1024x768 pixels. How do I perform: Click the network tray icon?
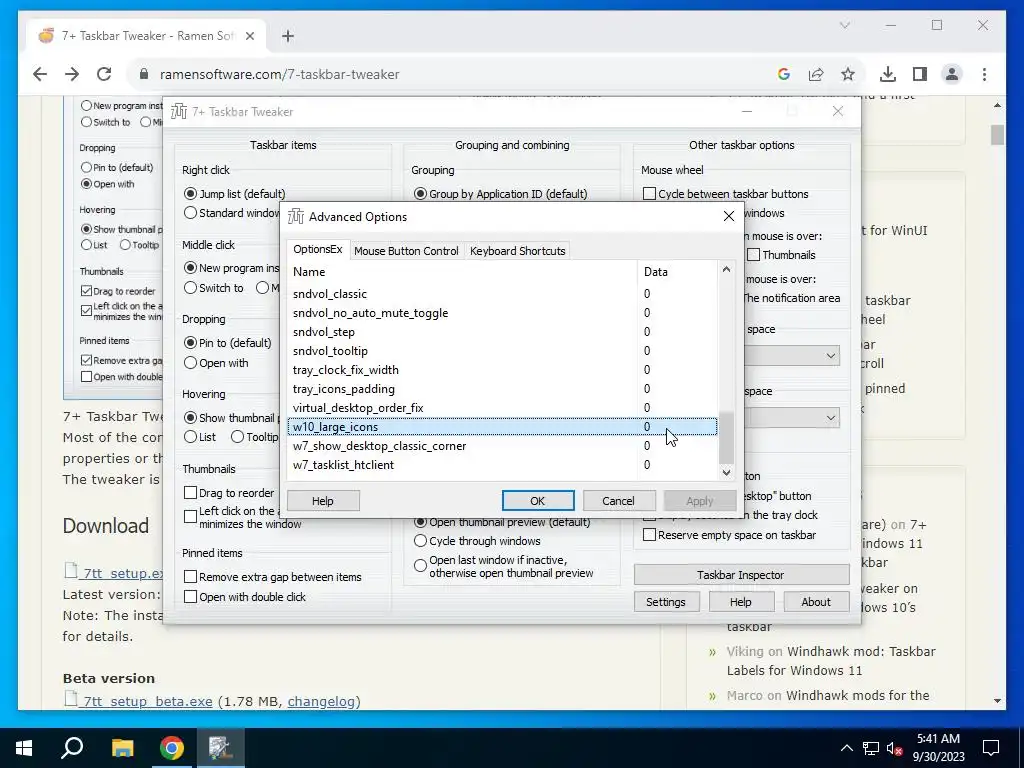point(871,748)
